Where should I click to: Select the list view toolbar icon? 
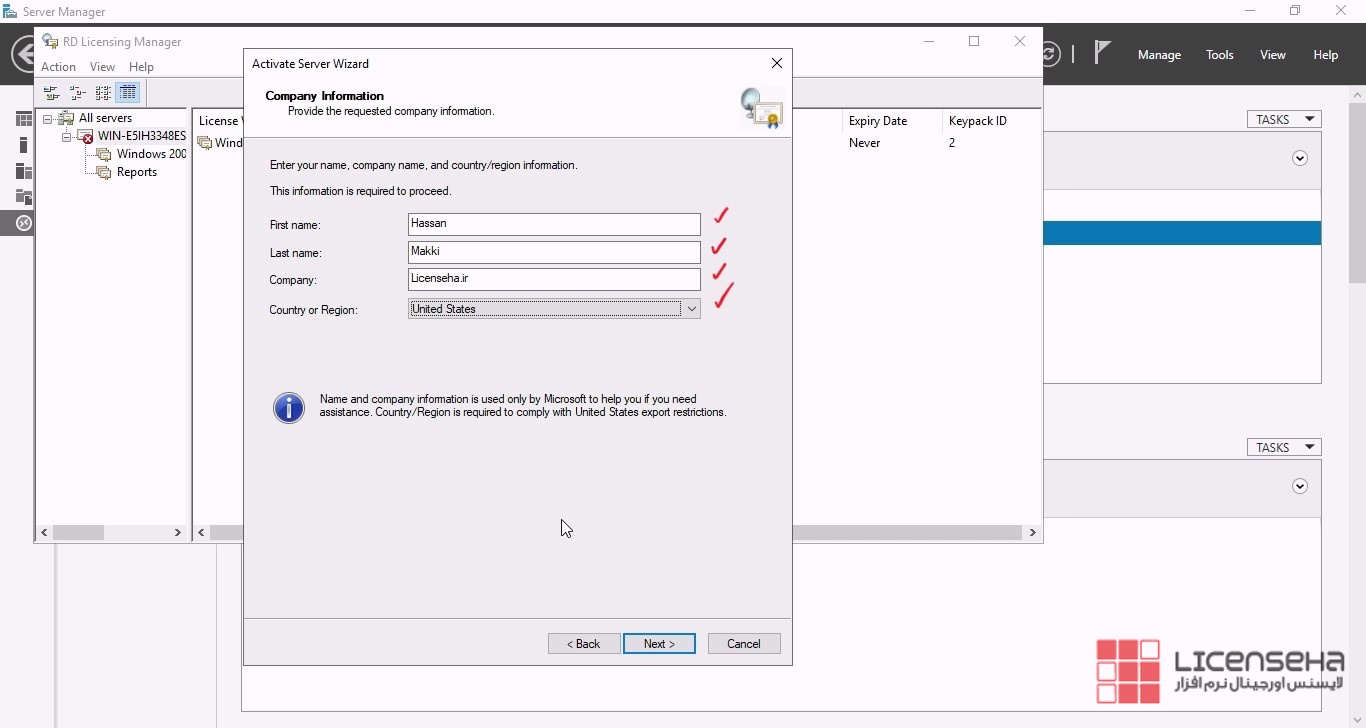(103, 93)
